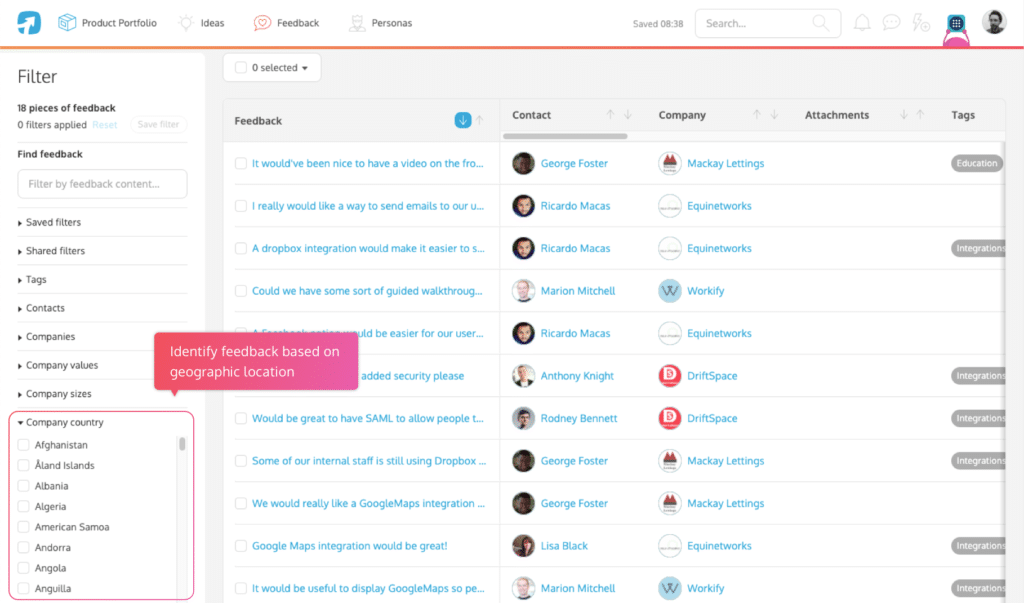Check the Albania country filter

(24, 486)
